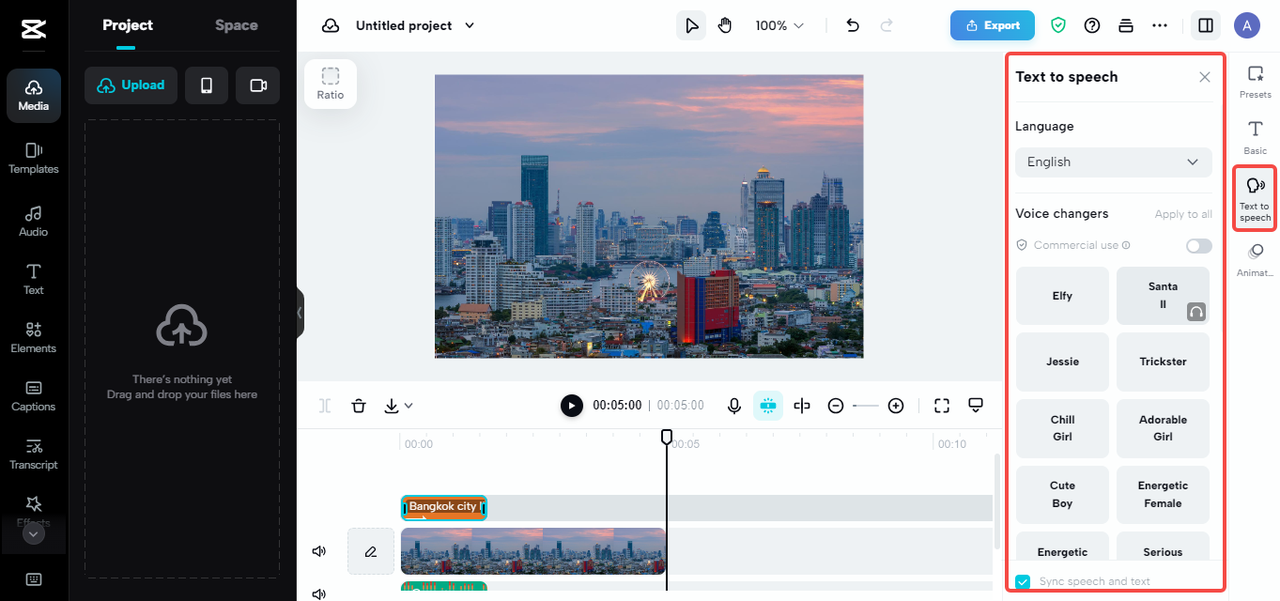Screen dimensions: 1280x601
Task: Open the Animation tab in right sidebar
Action: 1255,260
